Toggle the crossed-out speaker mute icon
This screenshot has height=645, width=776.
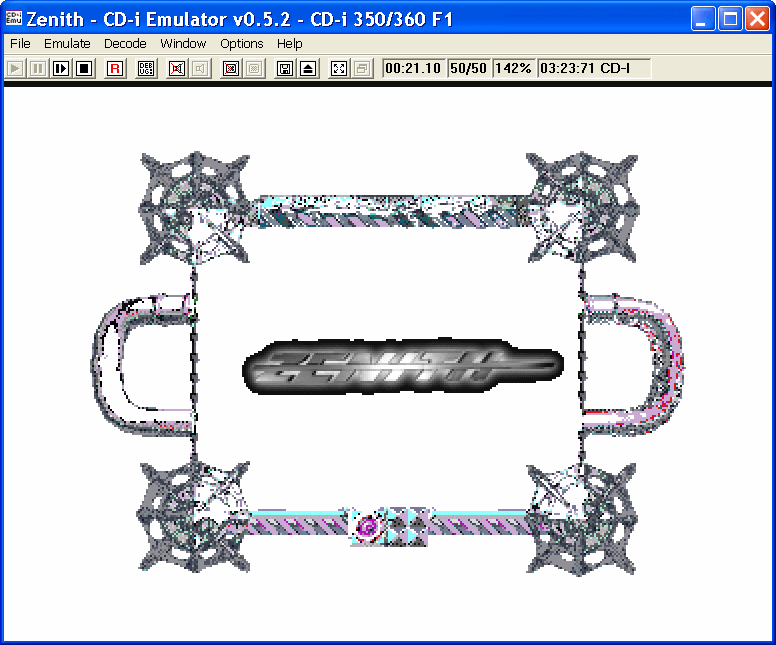(177, 68)
